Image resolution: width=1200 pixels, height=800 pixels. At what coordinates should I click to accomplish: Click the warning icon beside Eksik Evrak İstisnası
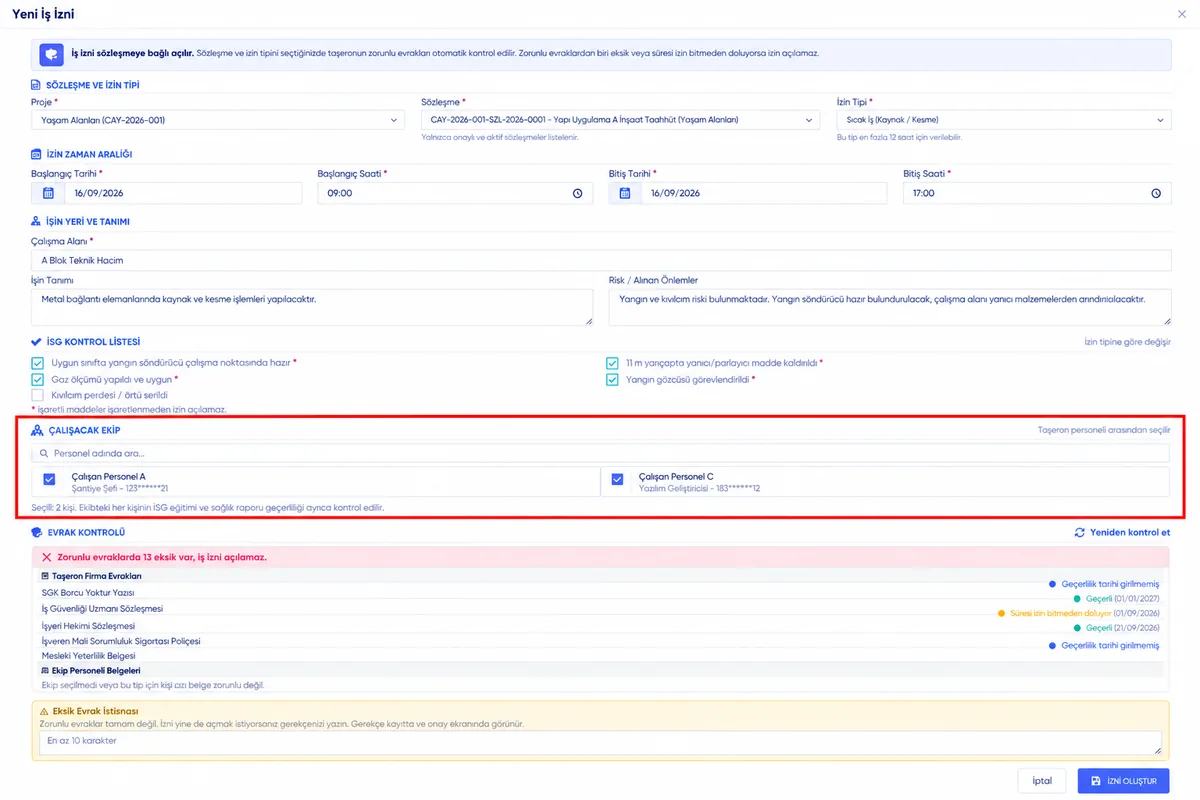point(43,711)
